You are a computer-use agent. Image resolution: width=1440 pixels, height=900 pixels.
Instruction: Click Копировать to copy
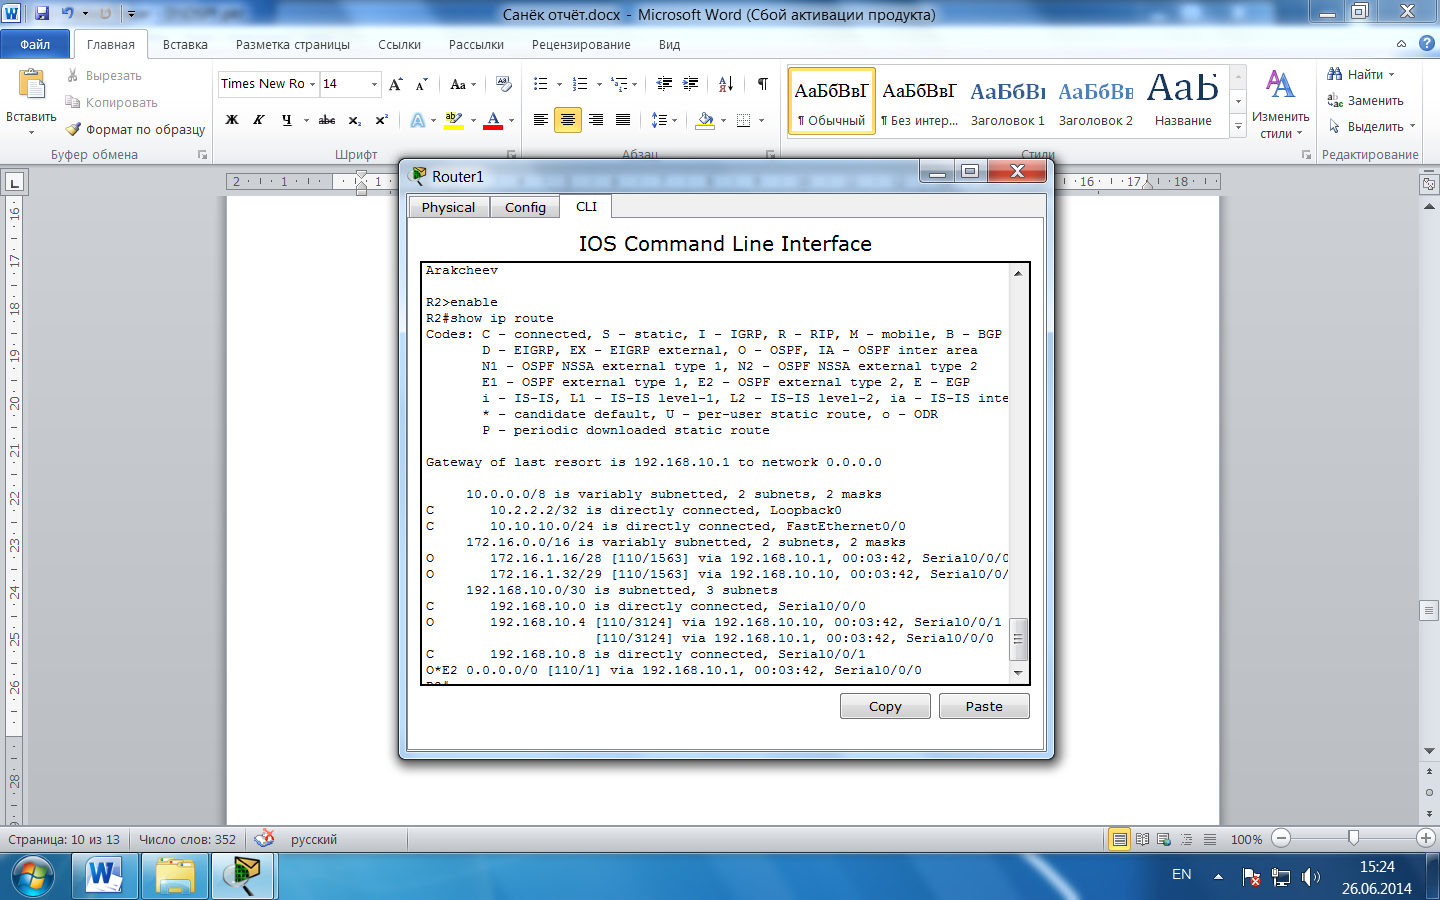click(x=111, y=102)
